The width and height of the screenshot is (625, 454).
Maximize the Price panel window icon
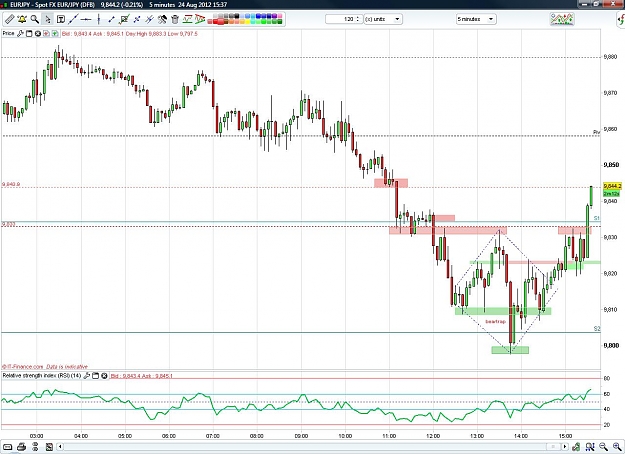[x=29, y=33]
